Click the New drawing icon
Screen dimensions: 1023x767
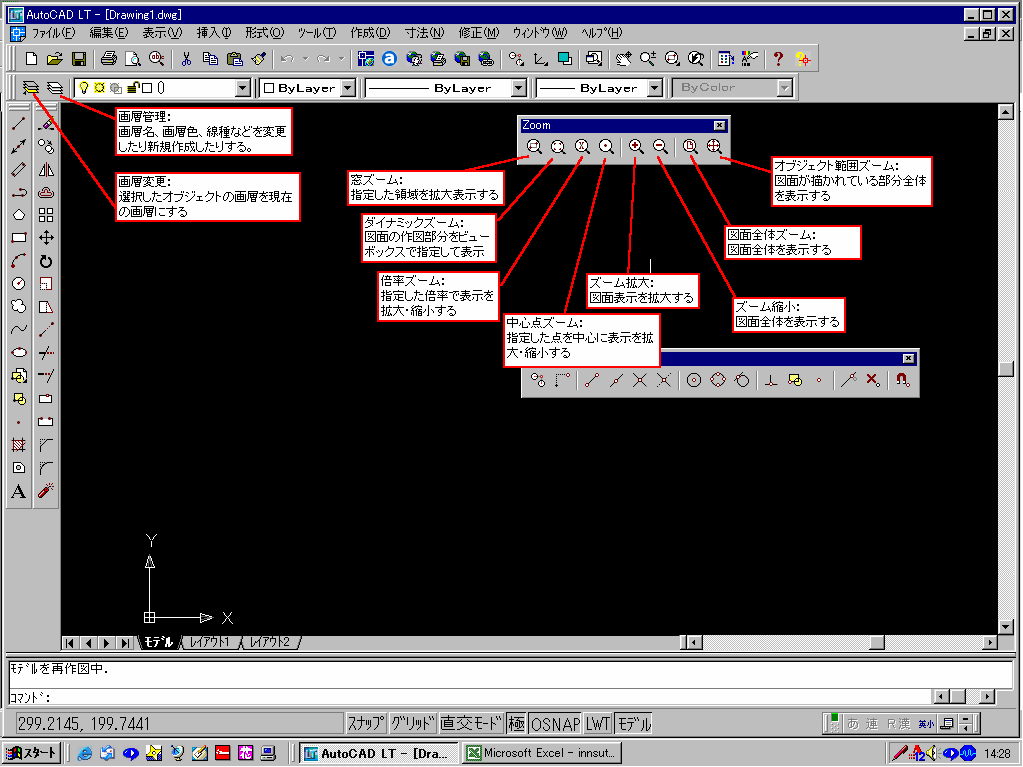coord(31,59)
